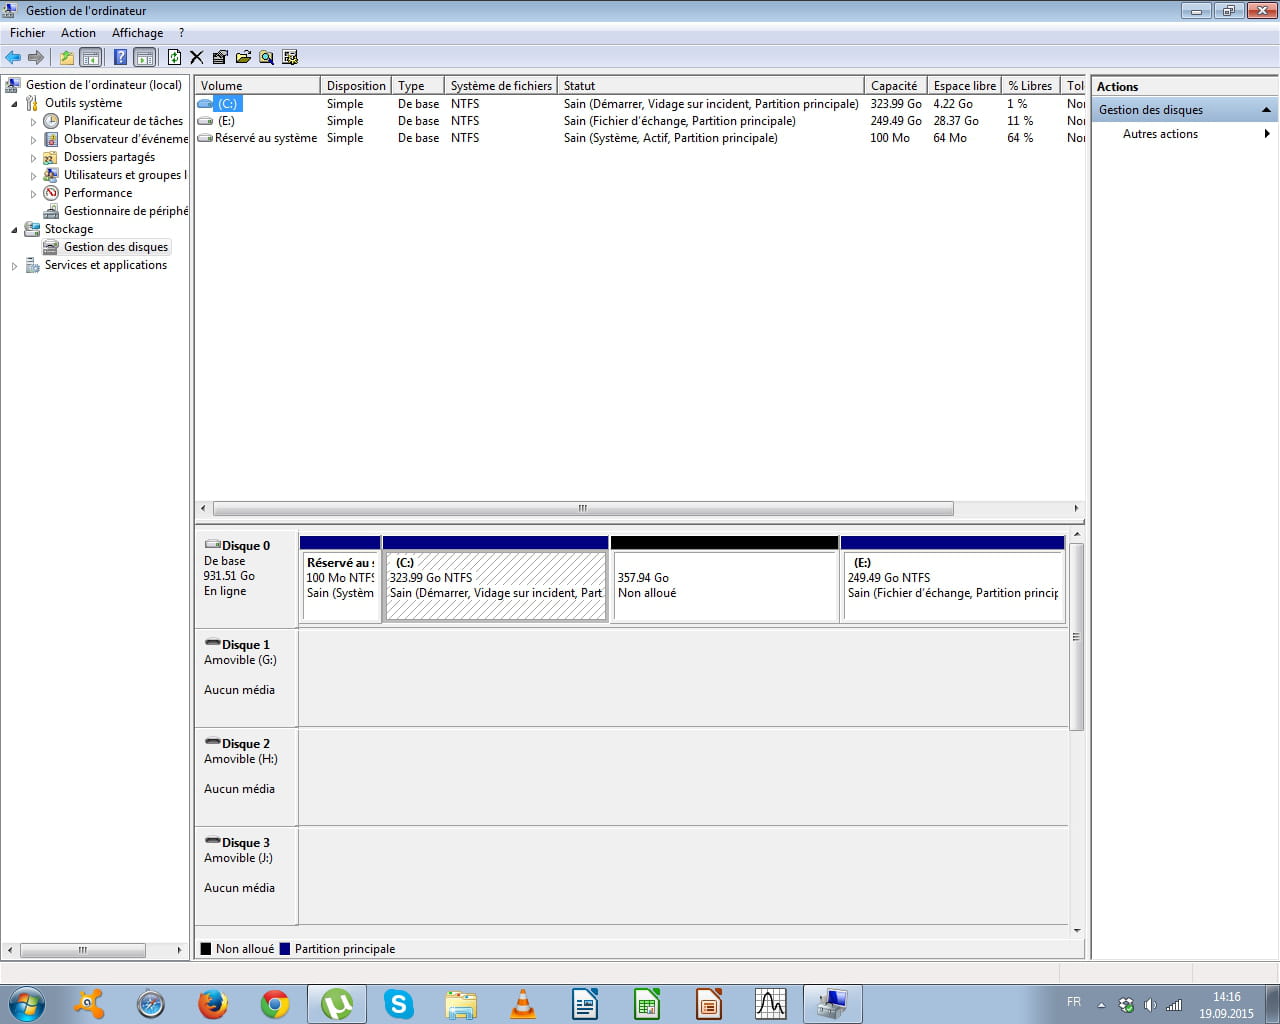Select Réservé au système volume row
This screenshot has width=1280, height=1024.
tap(640, 138)
